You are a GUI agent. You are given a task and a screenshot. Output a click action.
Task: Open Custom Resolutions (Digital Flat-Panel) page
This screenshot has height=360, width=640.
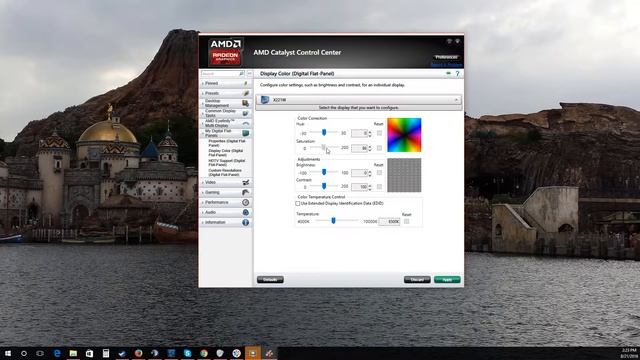(x=225, y=172)
